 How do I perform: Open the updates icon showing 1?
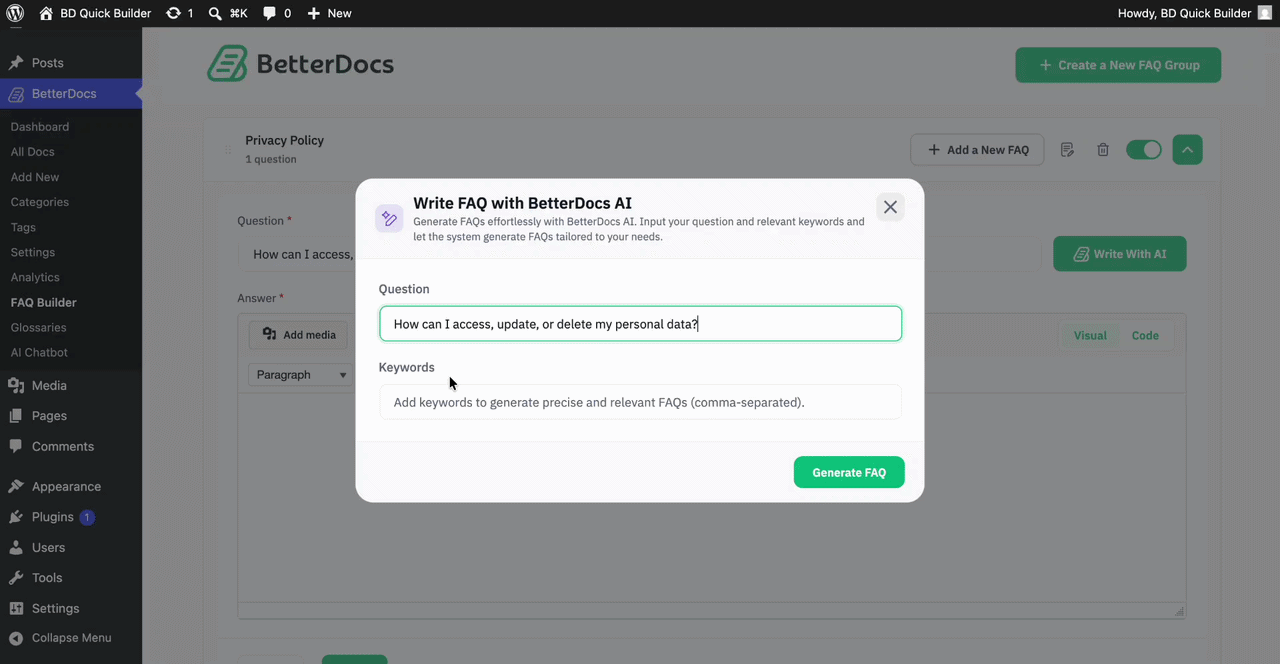(x=179, y=13)
